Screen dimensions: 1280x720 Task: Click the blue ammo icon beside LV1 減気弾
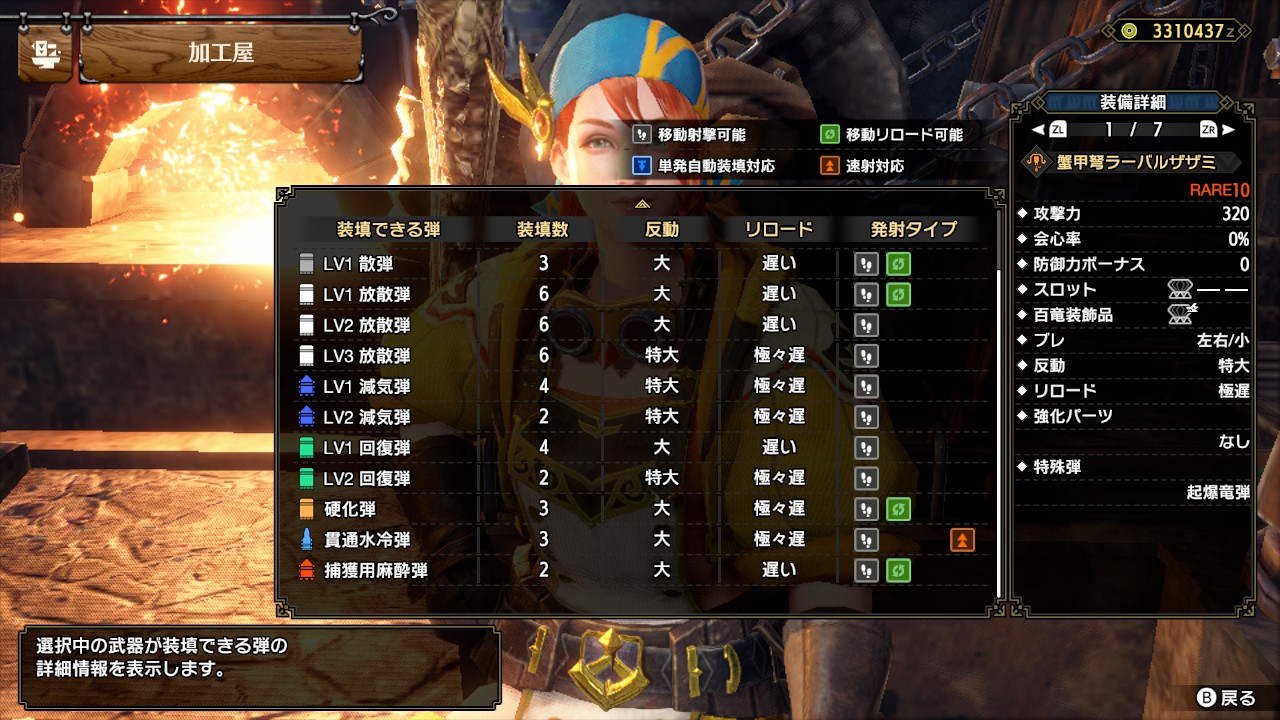(x=306, y=386)
